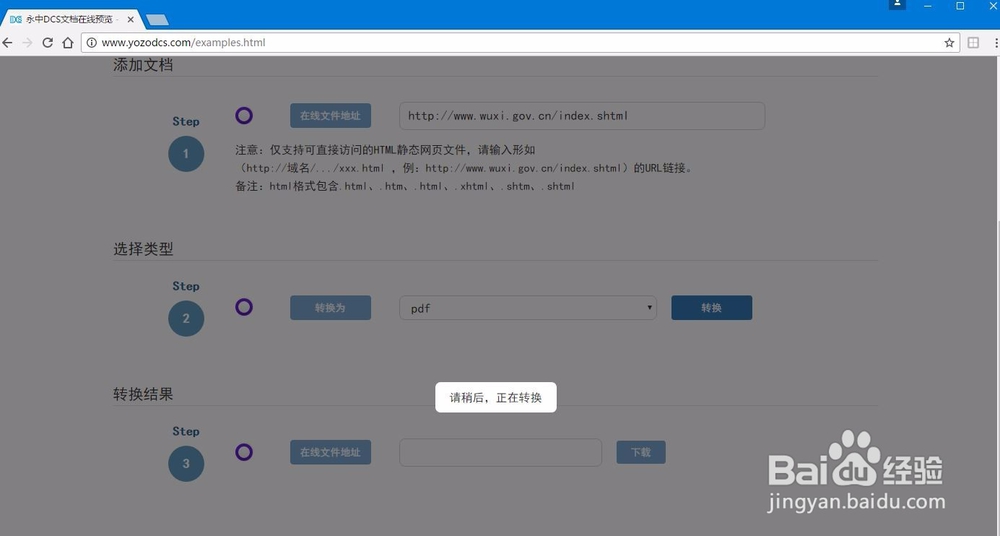Click the 在线文件地址 button in Step 3
This screenshot has height=536, width=1000.
tap(330, 452)
